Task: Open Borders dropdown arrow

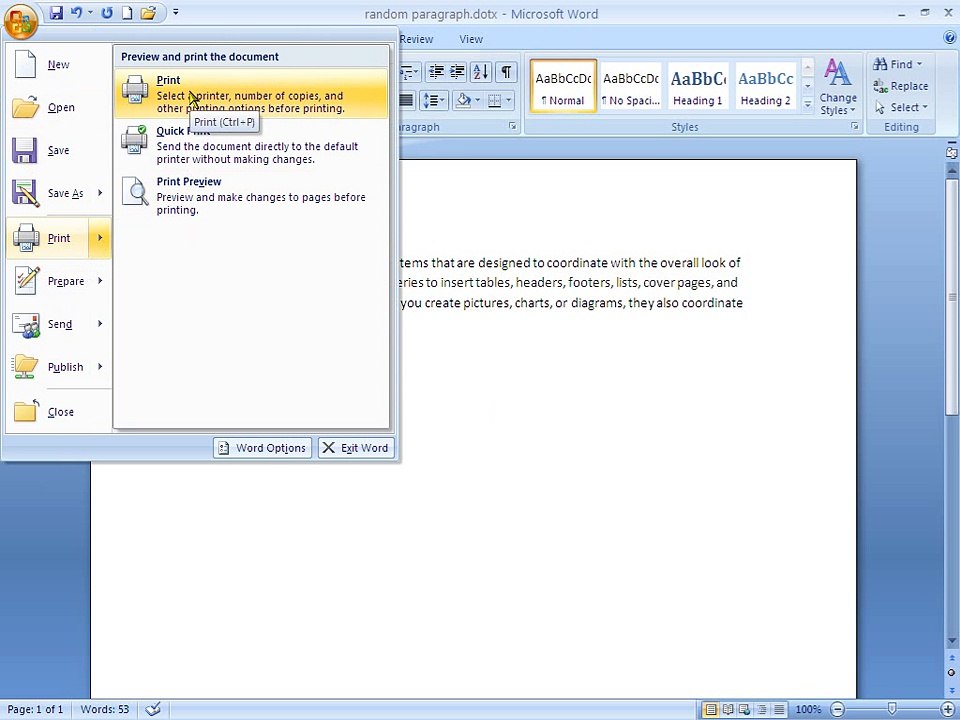Action: point(509,100)
